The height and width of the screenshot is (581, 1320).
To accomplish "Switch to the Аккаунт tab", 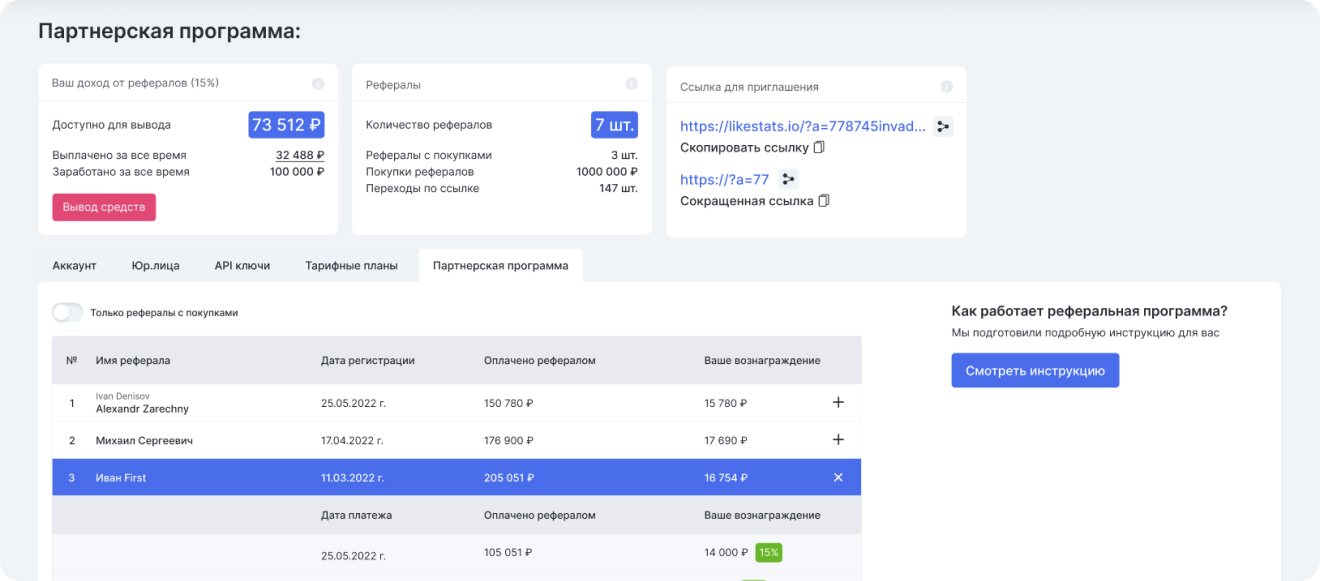I will (x=74, y=266).
